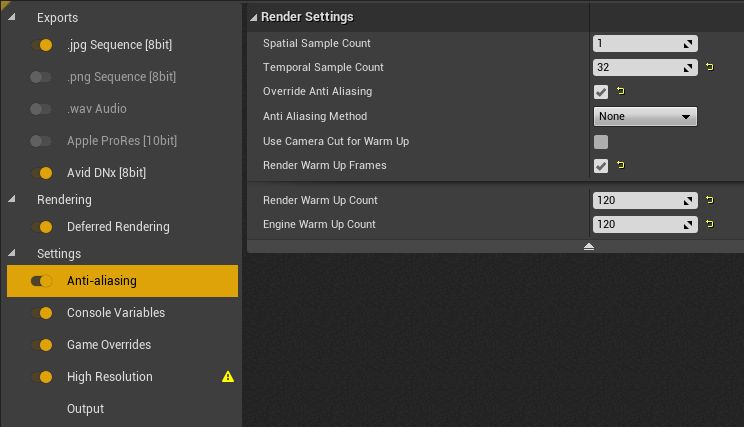Viewport: 744px width, 427px height.
Task: Reset Engine Warm Up Count to default
Action: 710,223
